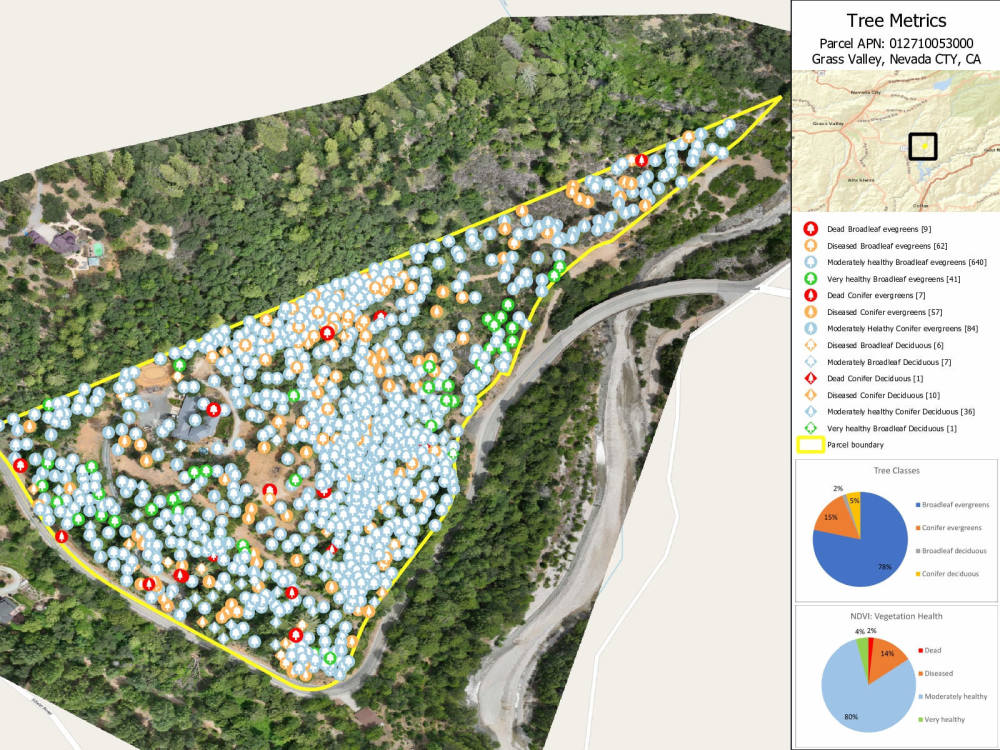Viewport: 1000px width, 750px height.
Task: Click the black locator square on the inset map
Action: tap(923, 146)
